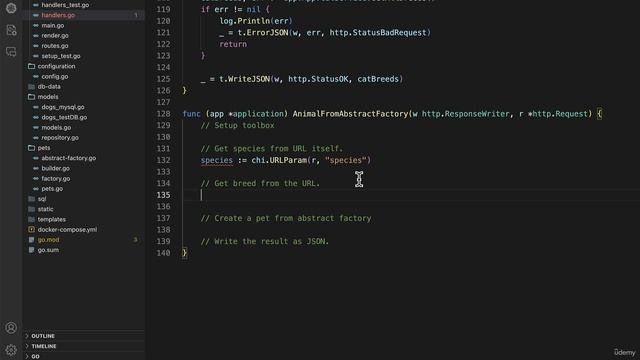Click the docker-compose.yml file icon

pyautogui.click(x=31, y=229)
